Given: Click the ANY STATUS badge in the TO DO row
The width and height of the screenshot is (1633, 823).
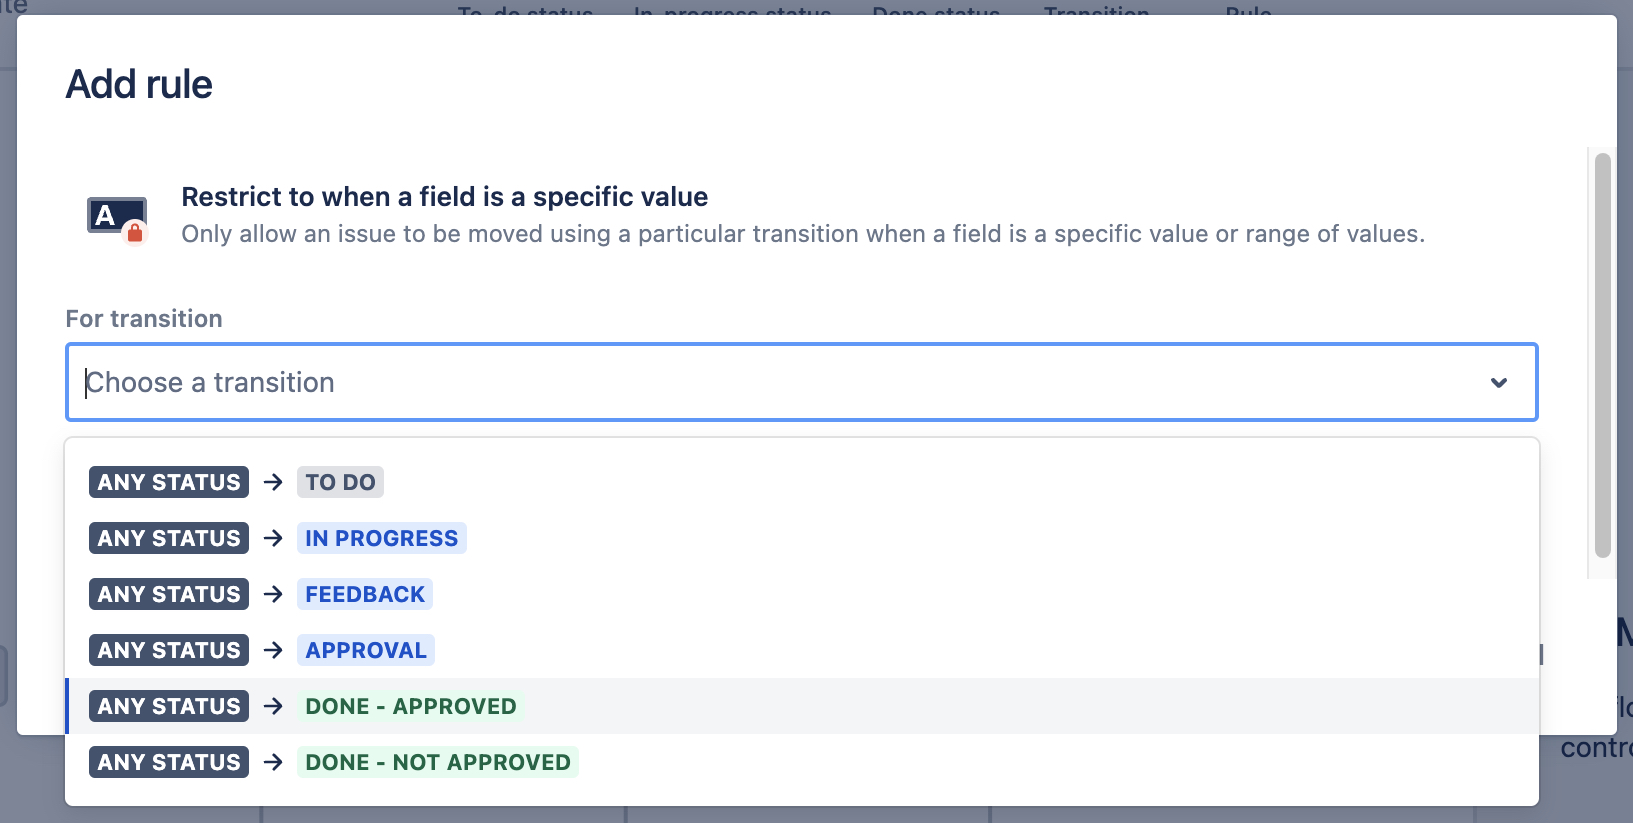Looking at the screenshot, I should click(169, 482).
